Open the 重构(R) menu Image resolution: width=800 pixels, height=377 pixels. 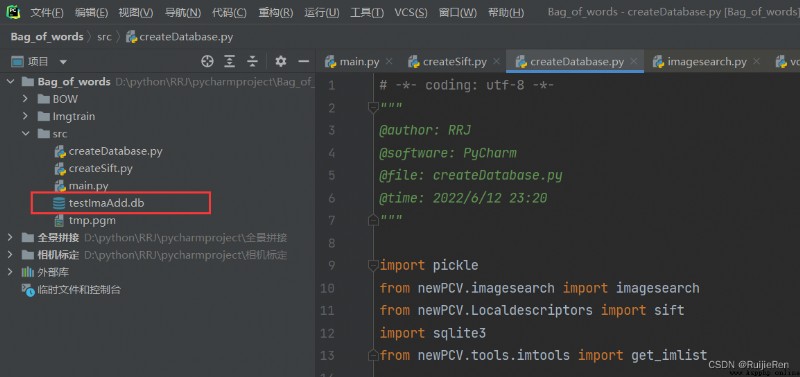coord(276,12)
